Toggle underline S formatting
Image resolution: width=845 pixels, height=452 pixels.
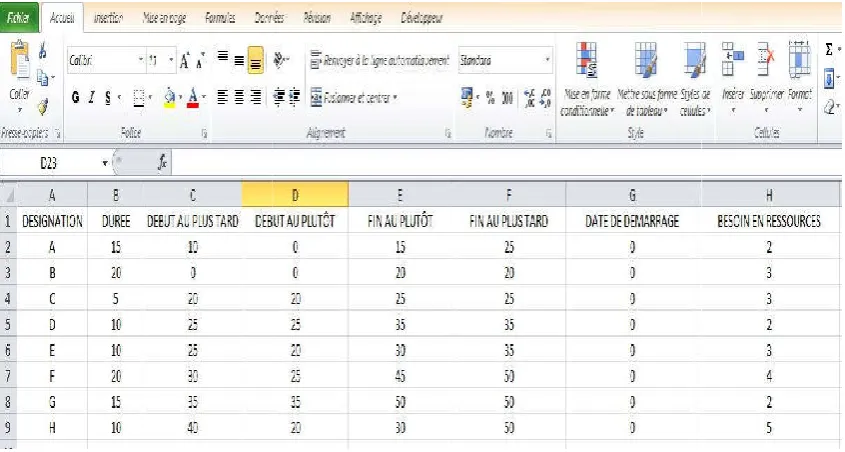click(108, 98)
